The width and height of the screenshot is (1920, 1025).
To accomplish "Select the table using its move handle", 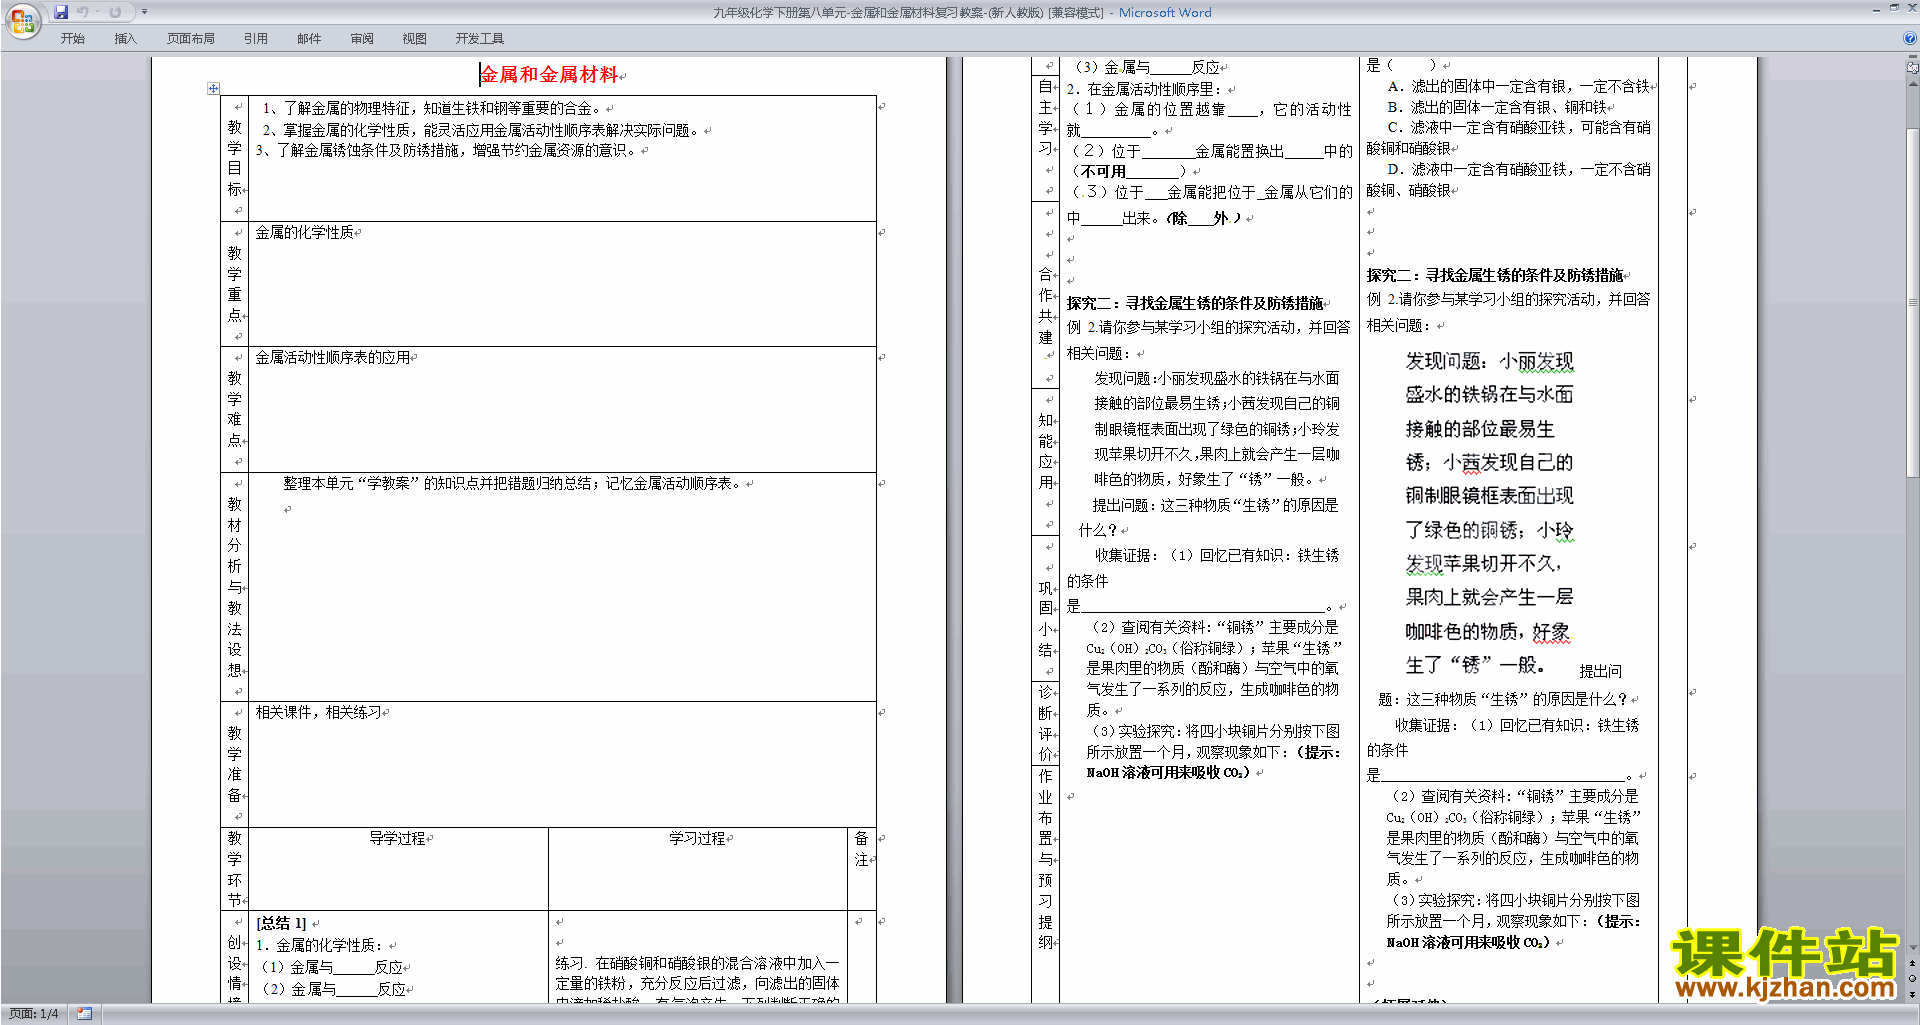I will [x=213, y=88].
